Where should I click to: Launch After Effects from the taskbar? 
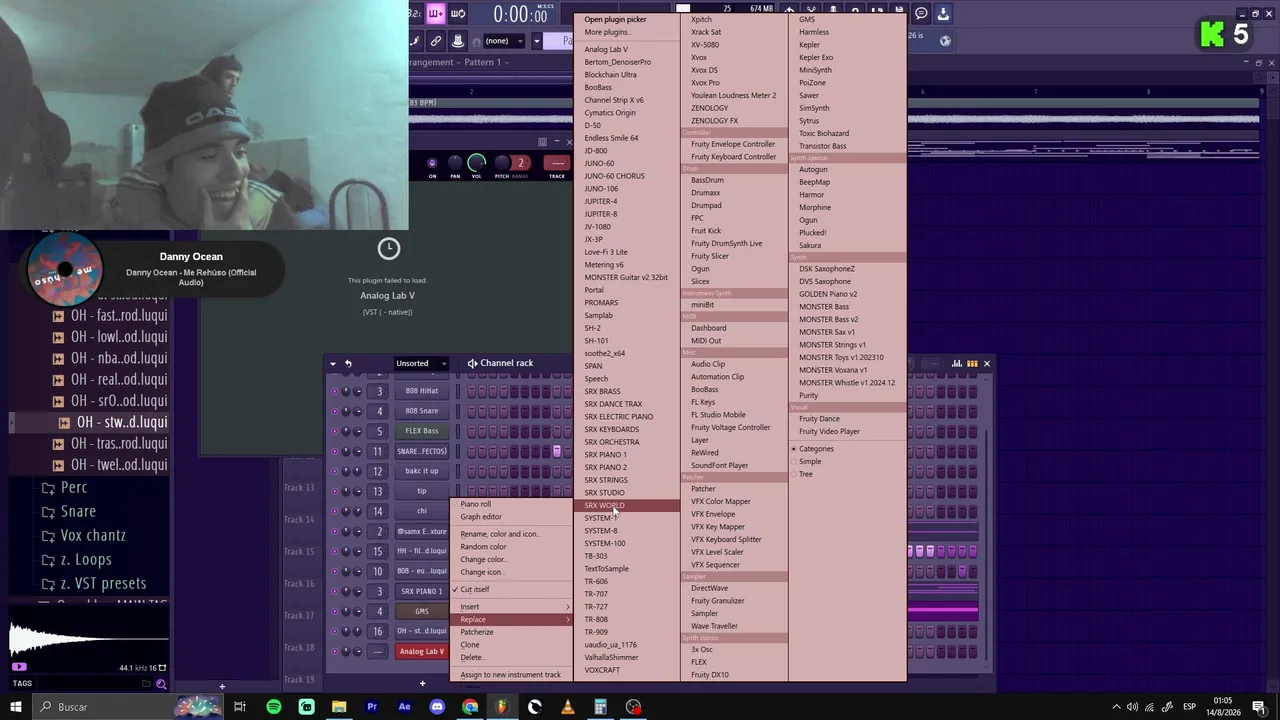click(x=404, y=707)
